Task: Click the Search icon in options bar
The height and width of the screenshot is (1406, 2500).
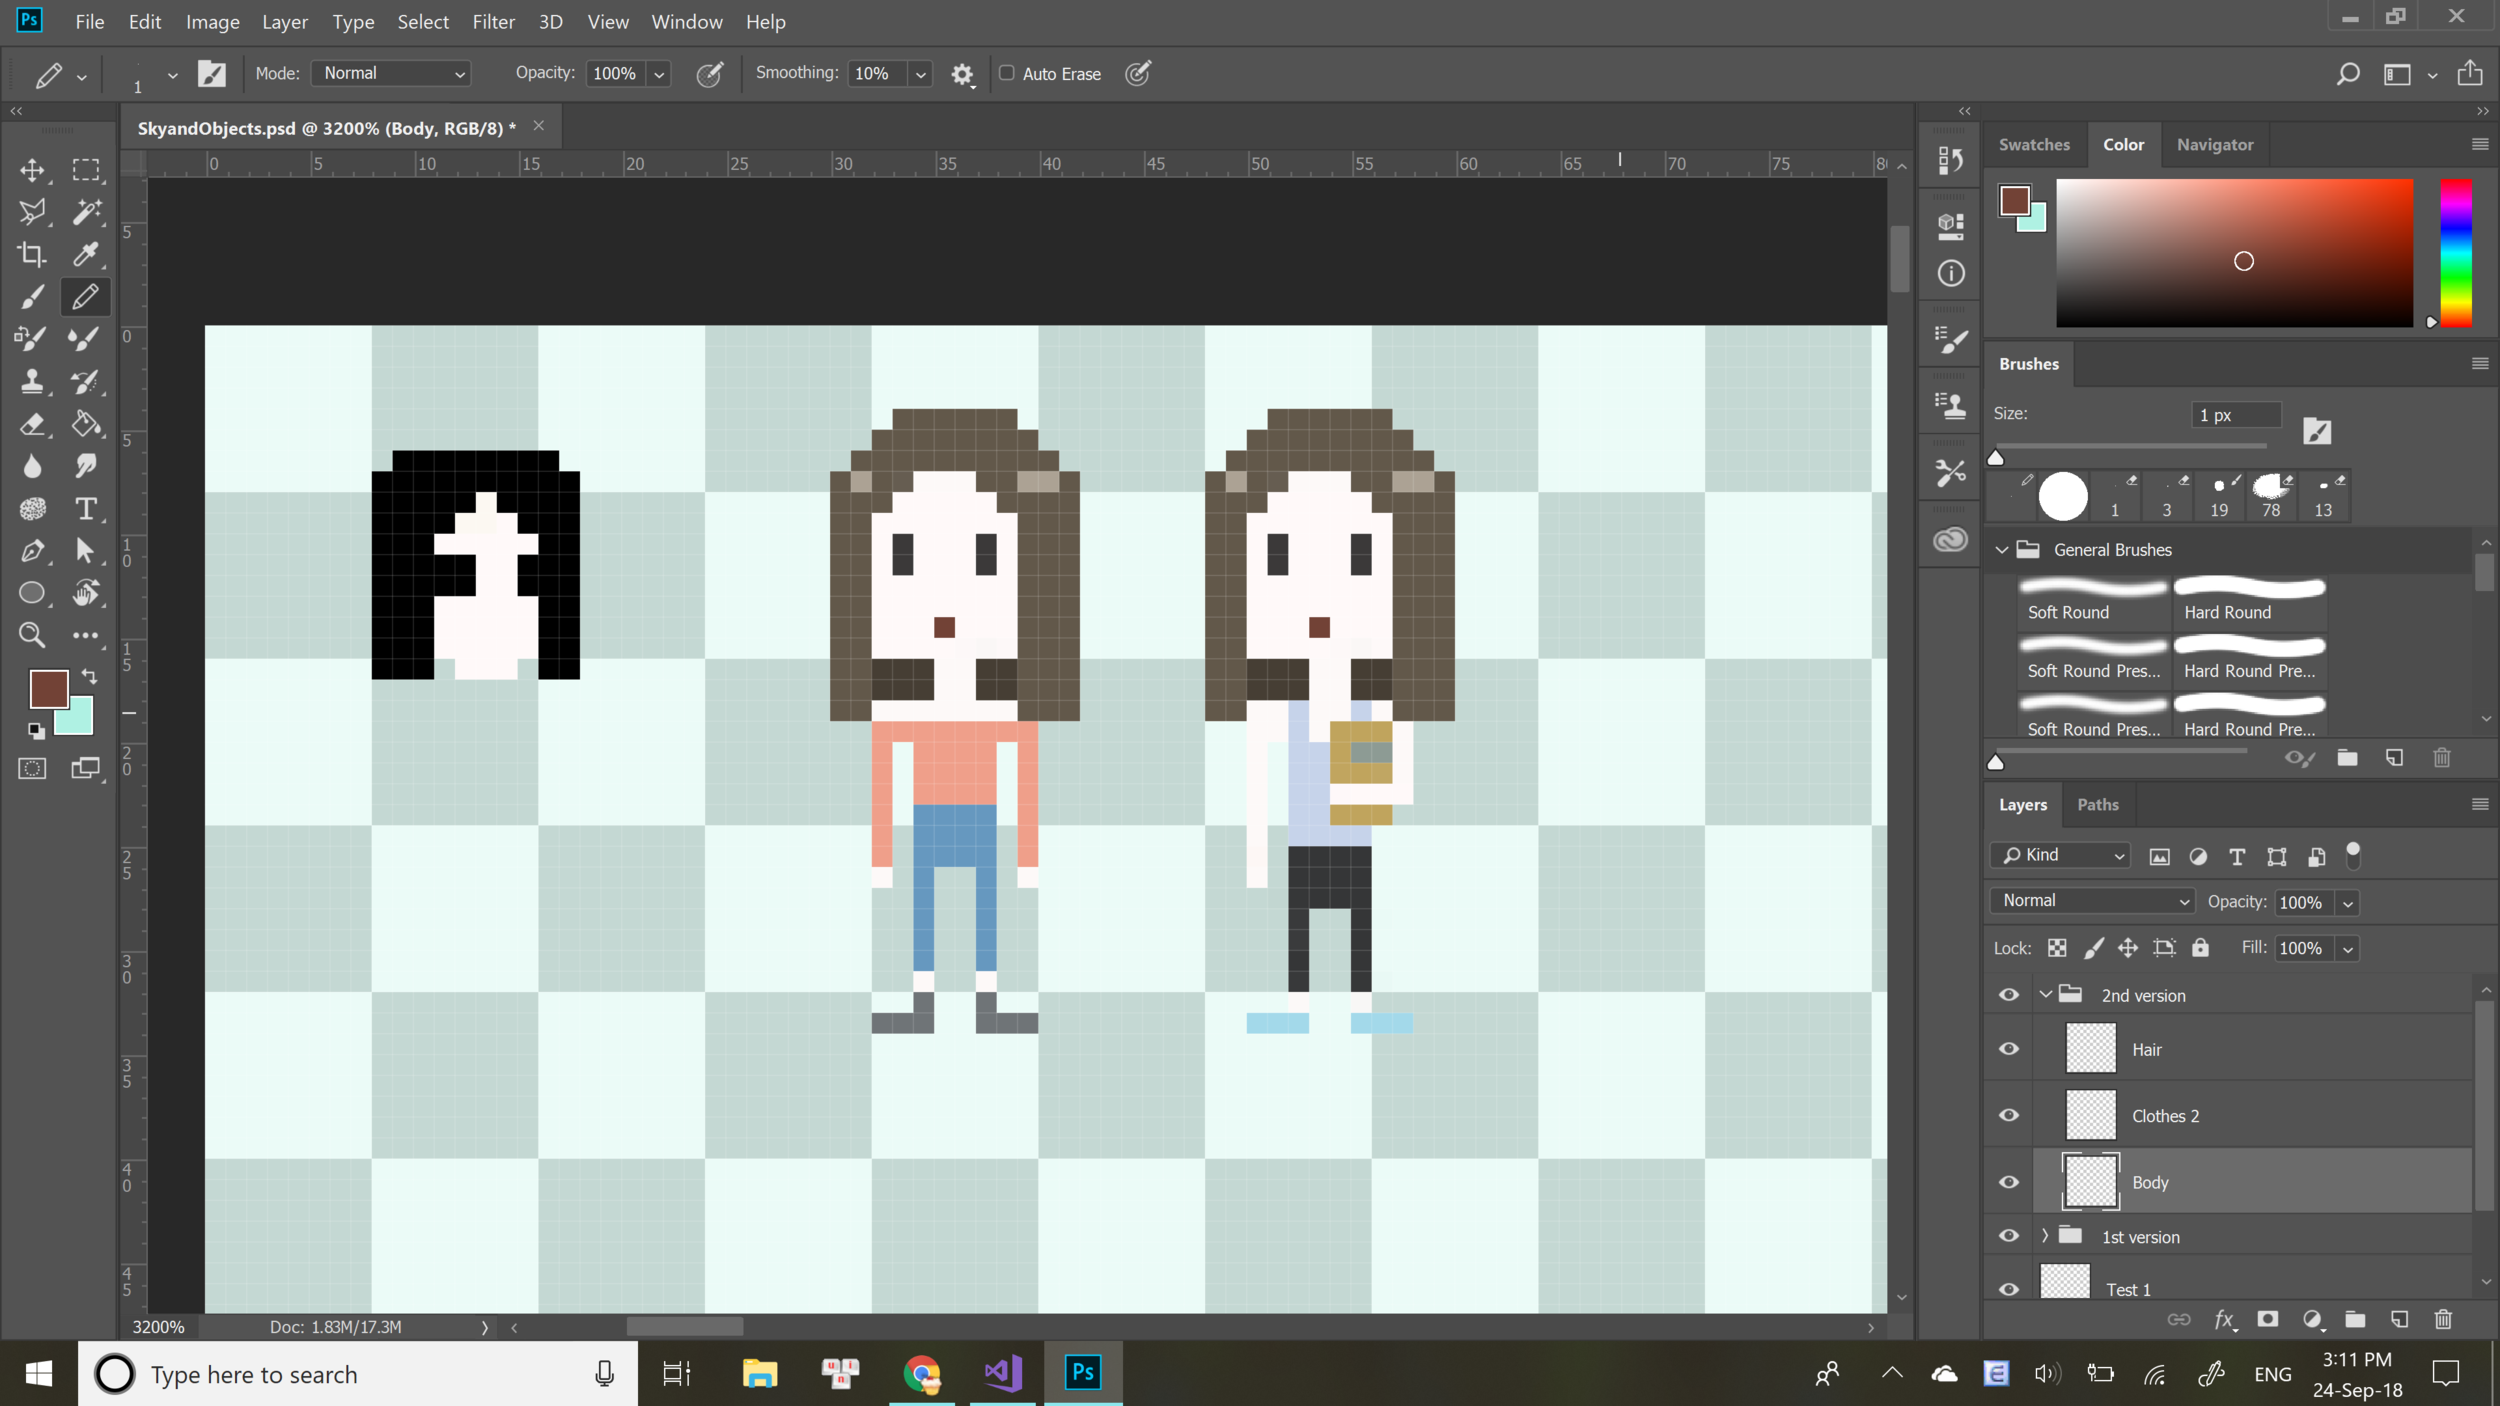Action: click(x=2347, y=74)
